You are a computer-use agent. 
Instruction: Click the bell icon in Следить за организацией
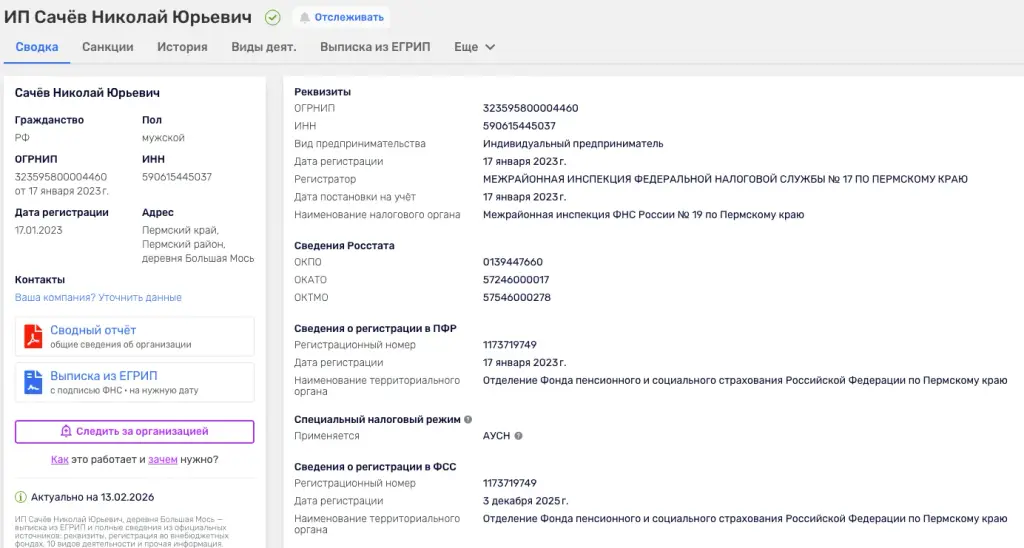tap(65, 431)
